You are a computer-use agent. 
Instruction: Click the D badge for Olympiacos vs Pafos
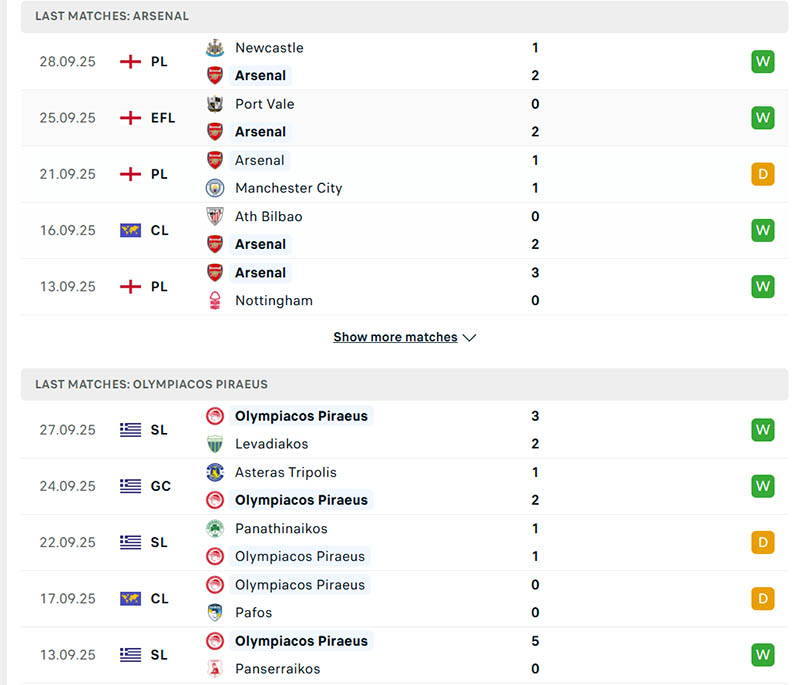(x=763, y=598)
